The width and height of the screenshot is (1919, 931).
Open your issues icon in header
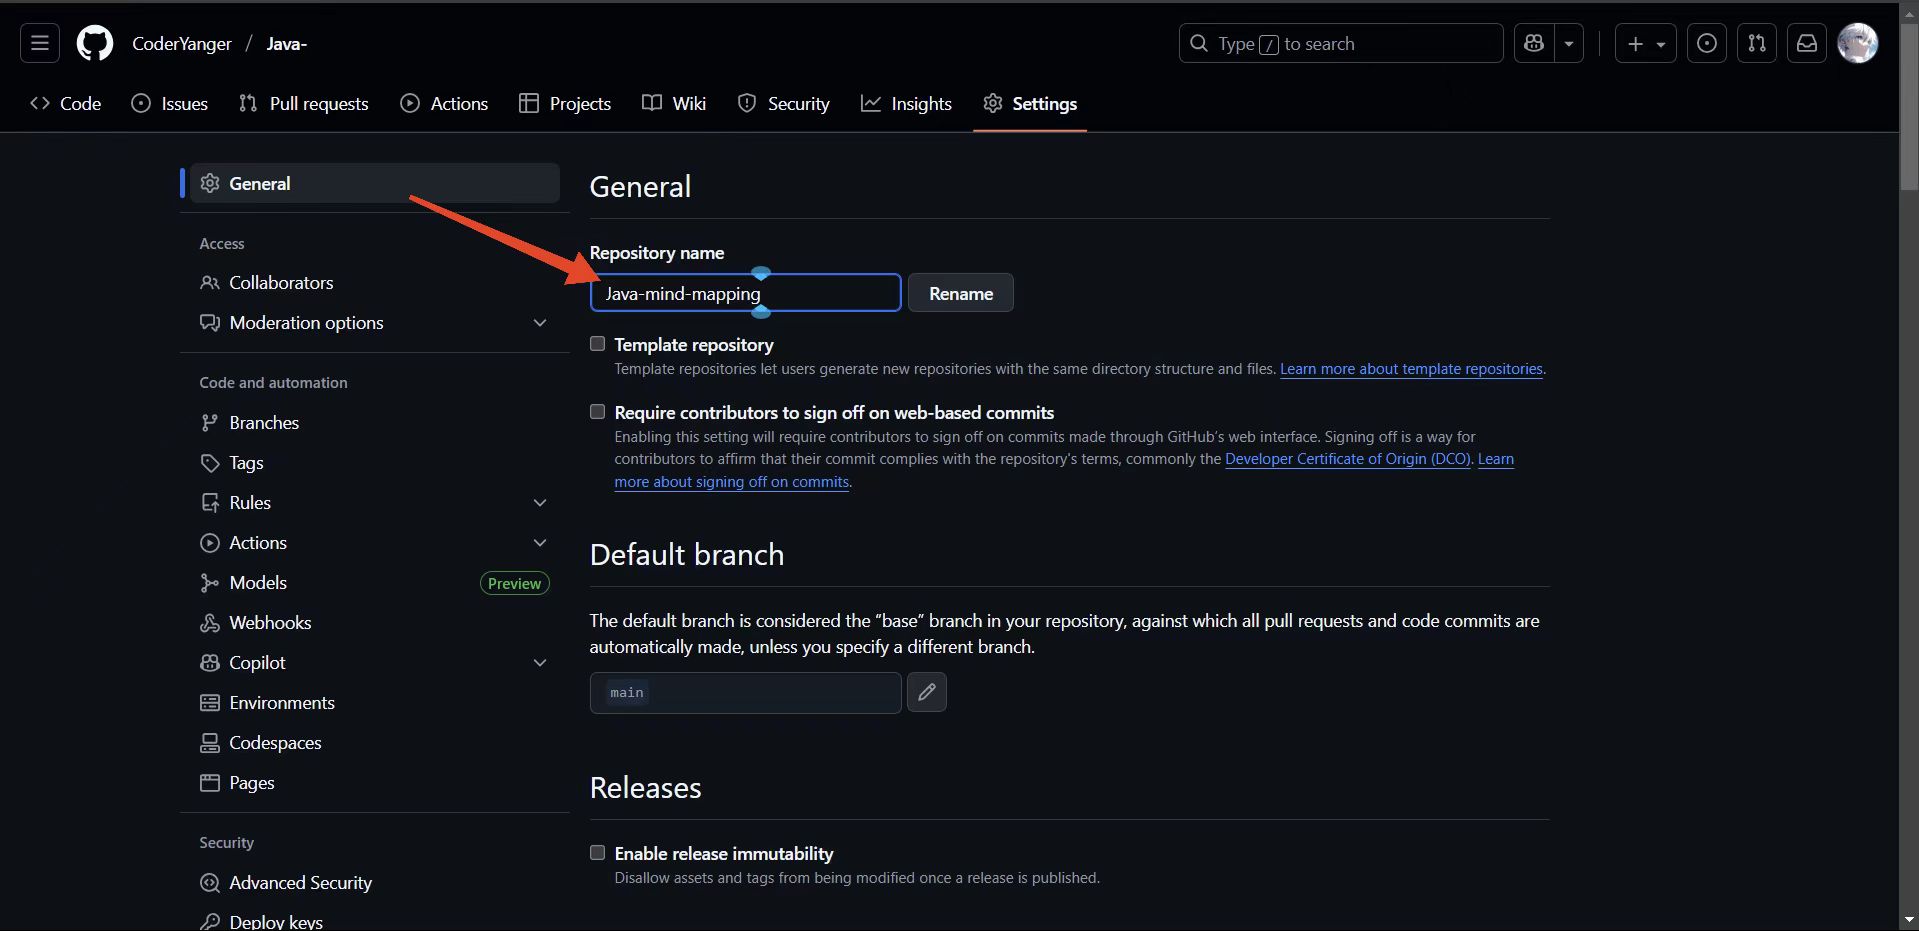pos(1707,43)
